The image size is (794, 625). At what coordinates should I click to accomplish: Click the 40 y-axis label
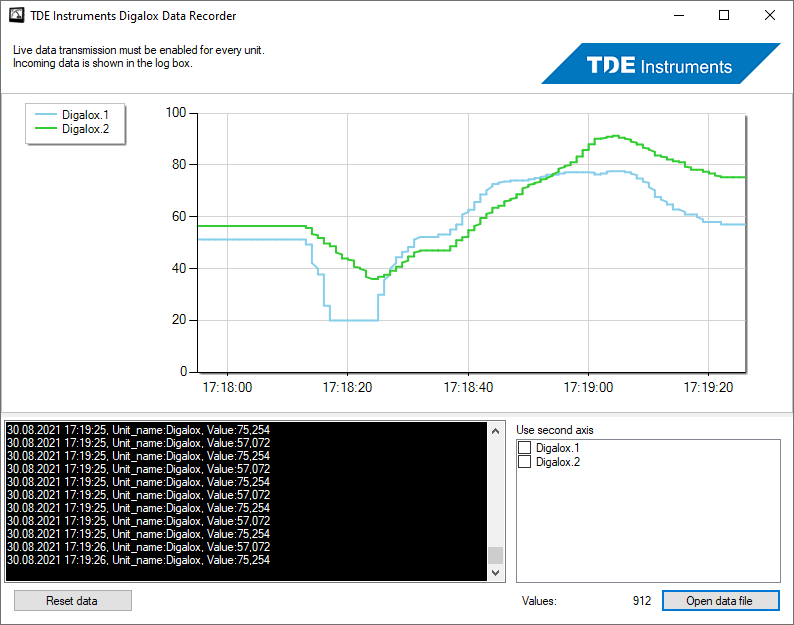179,268
